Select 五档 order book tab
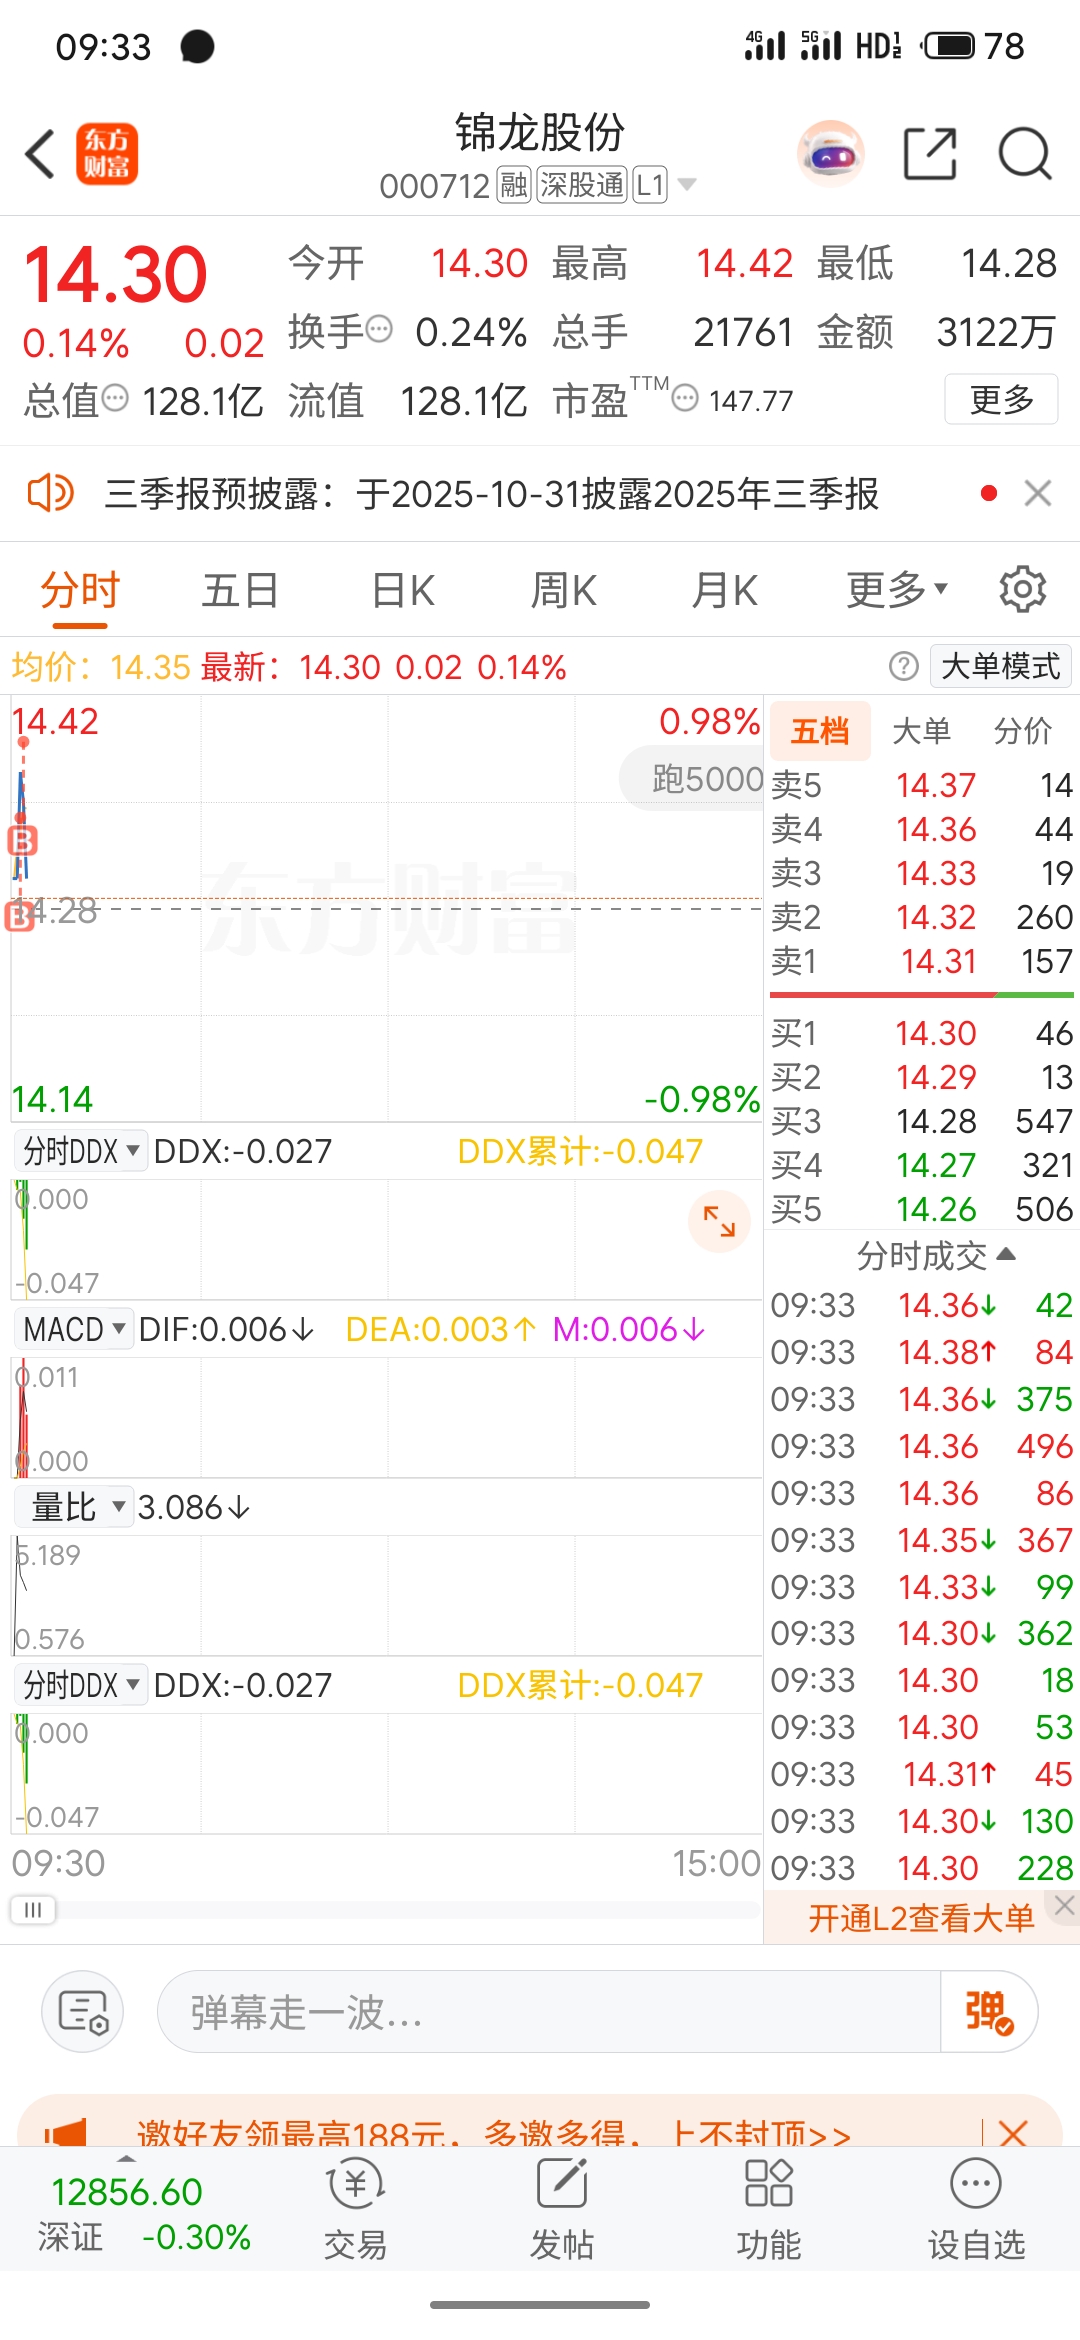This screenshot has width=1080, height=2340. (820, 731)
